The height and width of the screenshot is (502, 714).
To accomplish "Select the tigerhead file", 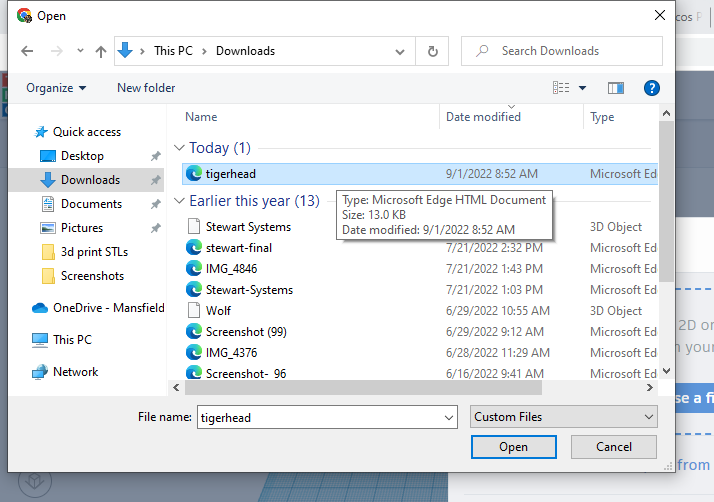I will point(420,174).
